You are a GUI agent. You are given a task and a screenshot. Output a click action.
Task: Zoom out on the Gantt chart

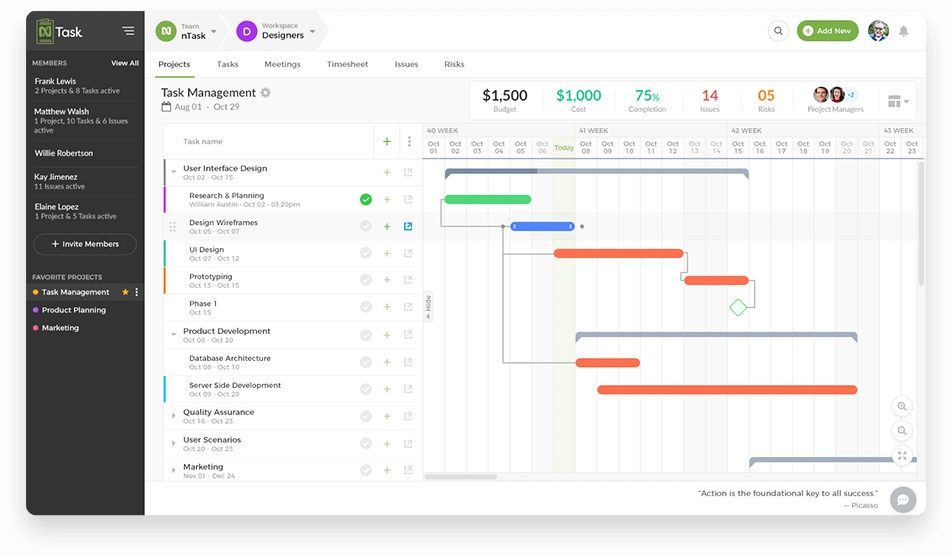[x=902, y=430]
